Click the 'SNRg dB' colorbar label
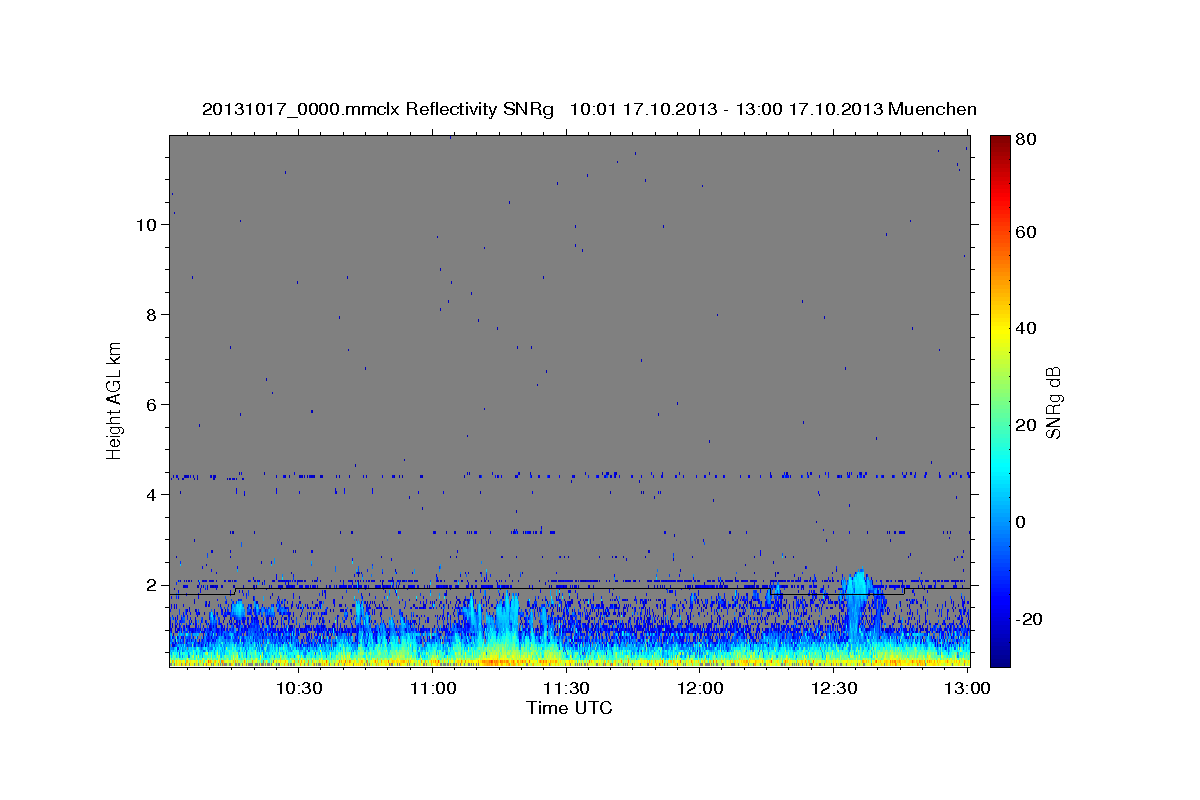This screenshot has width=1200, height=800. point(1053,402)
